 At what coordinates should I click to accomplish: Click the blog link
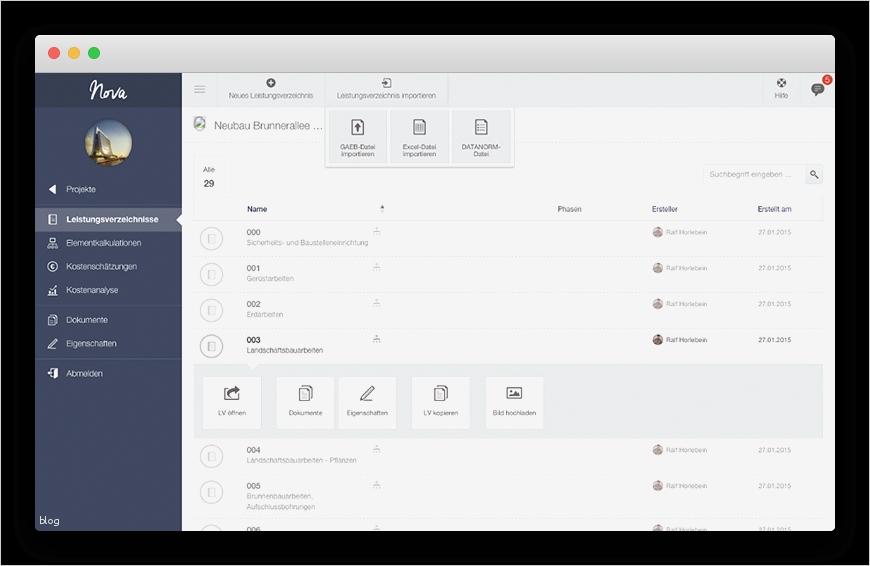pos(49,520)
